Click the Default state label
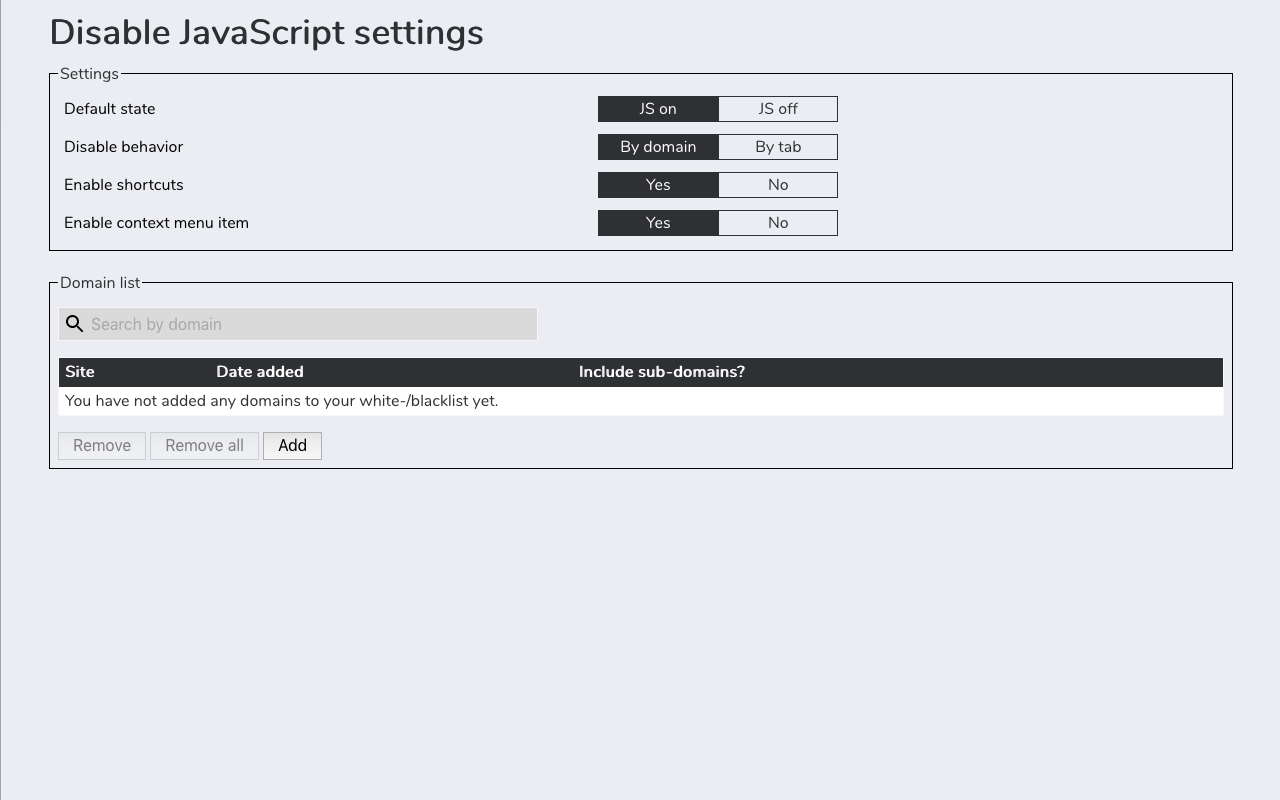The width and height of the screenshot is (1280, 800). pyautogui.click(x=110, y=109)
